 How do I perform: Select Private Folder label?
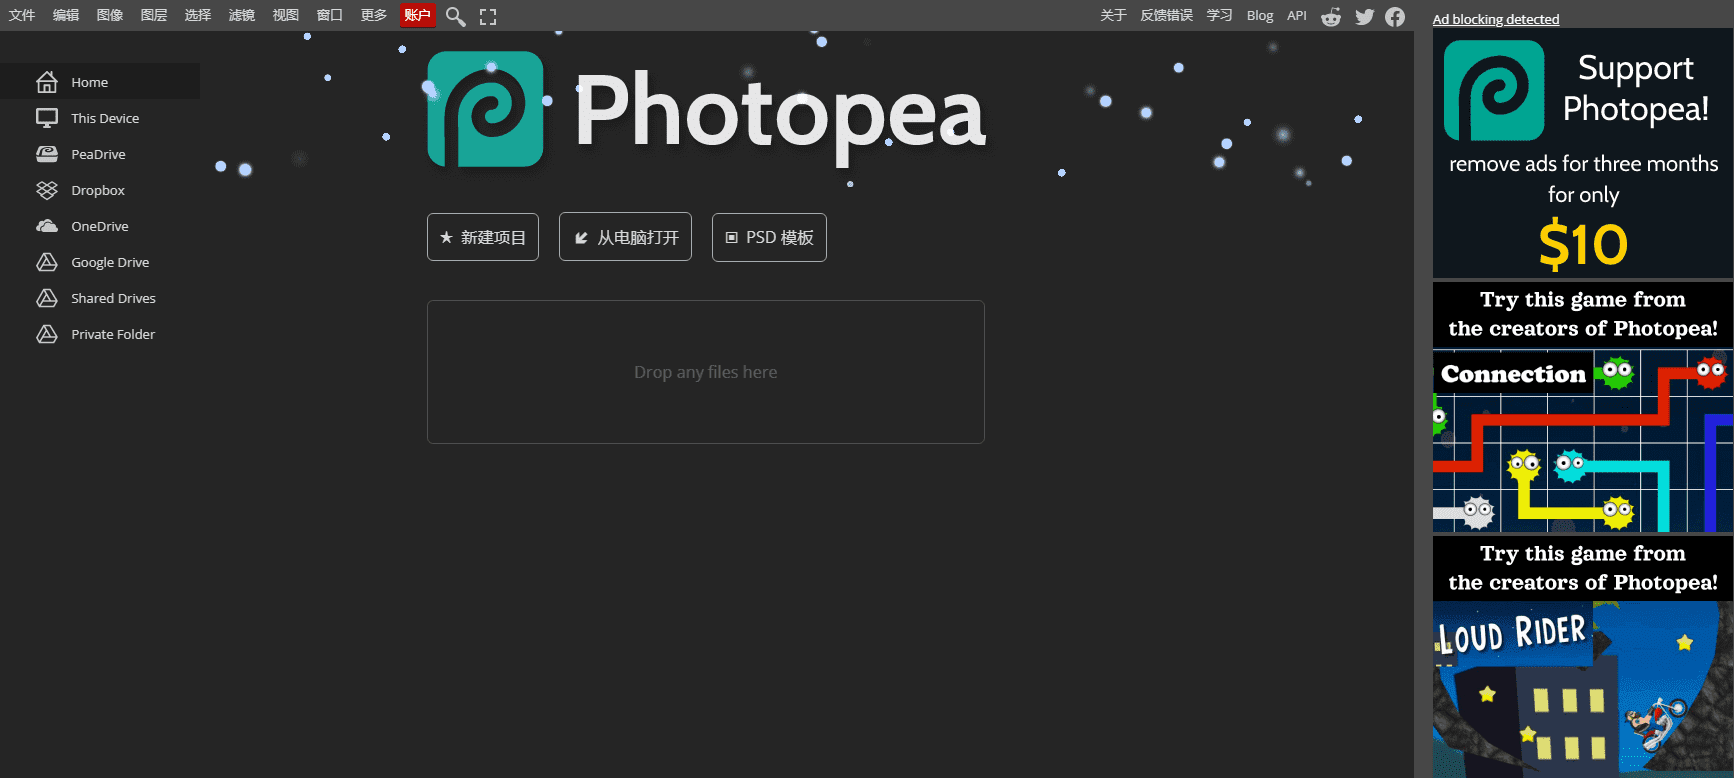click(x=113, y=334)
